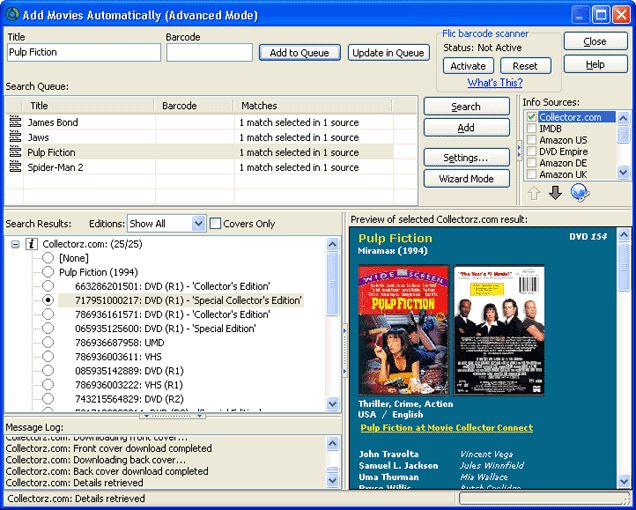
Task: Open the Pulp Fiction back cover thumbnail
Action: click(499, 329)
